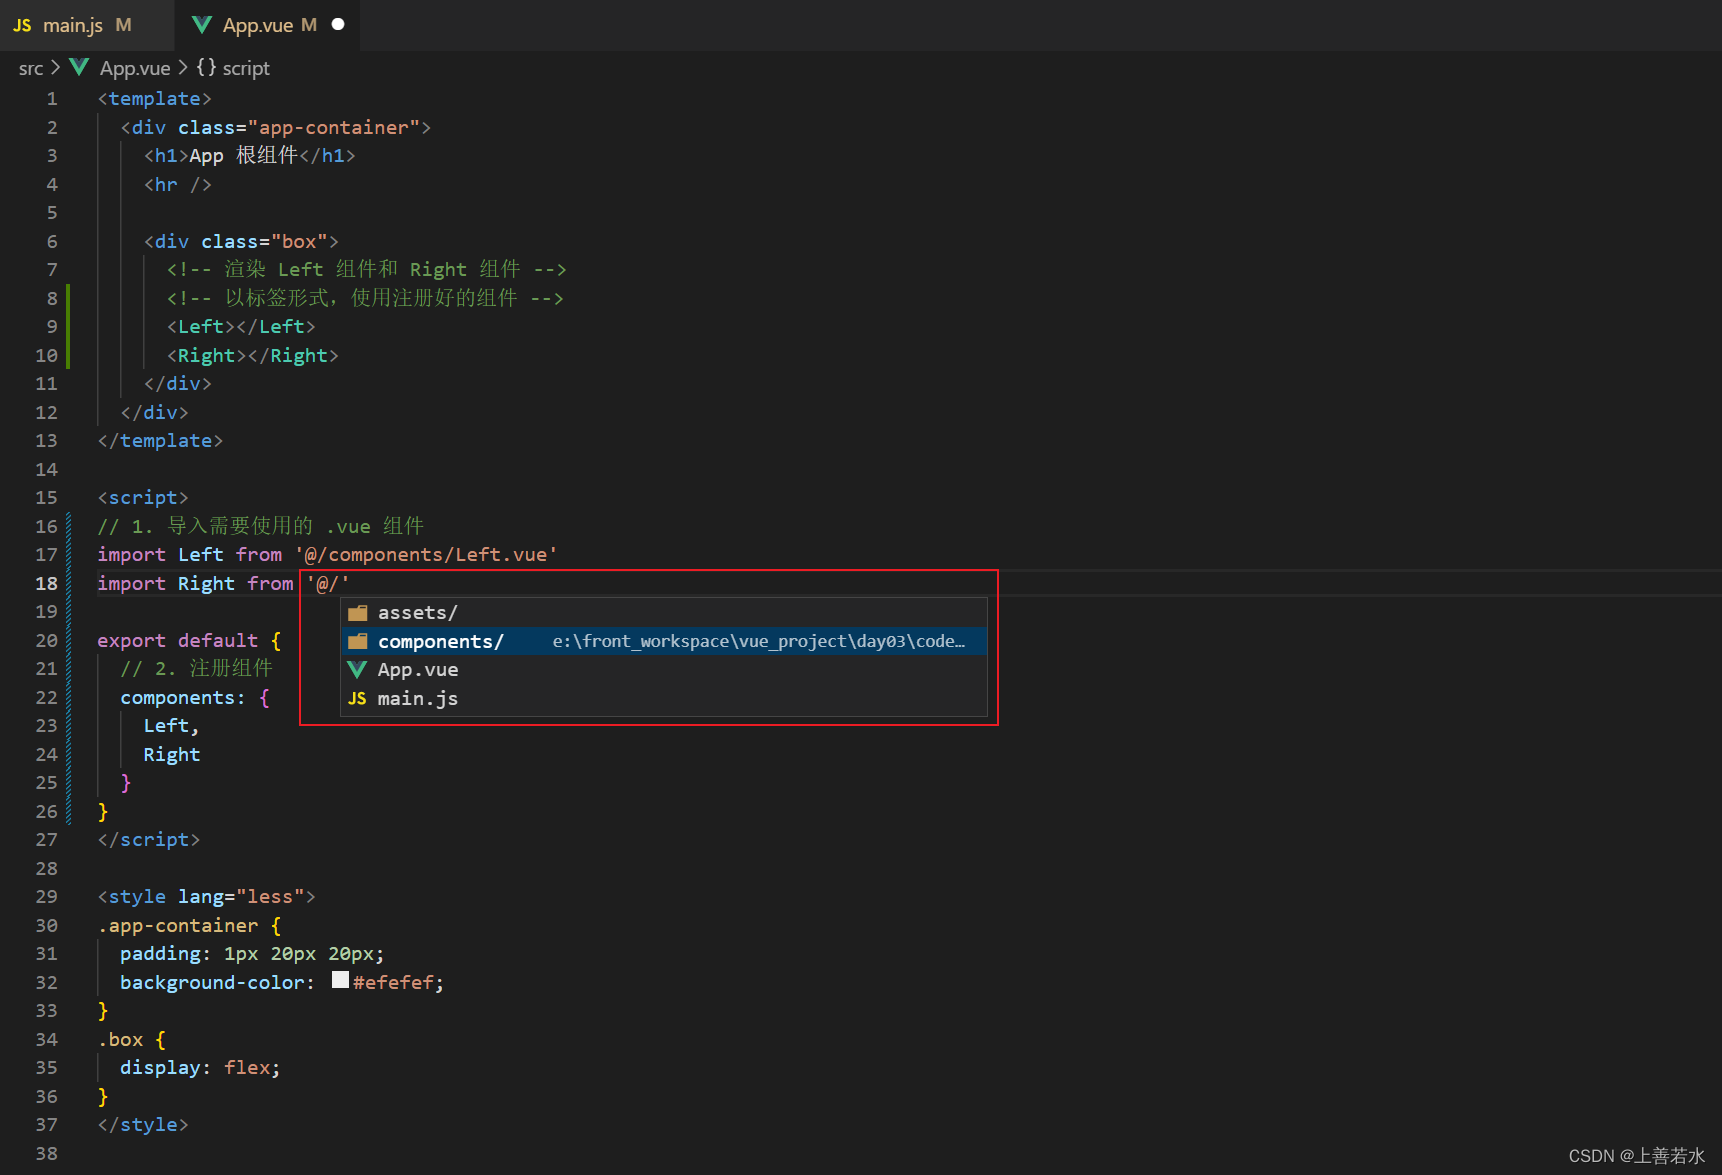This screenshot has height=1175, width=1722.
Task: Click the Vue icon on App.vue tab
Action: (201, 25)
